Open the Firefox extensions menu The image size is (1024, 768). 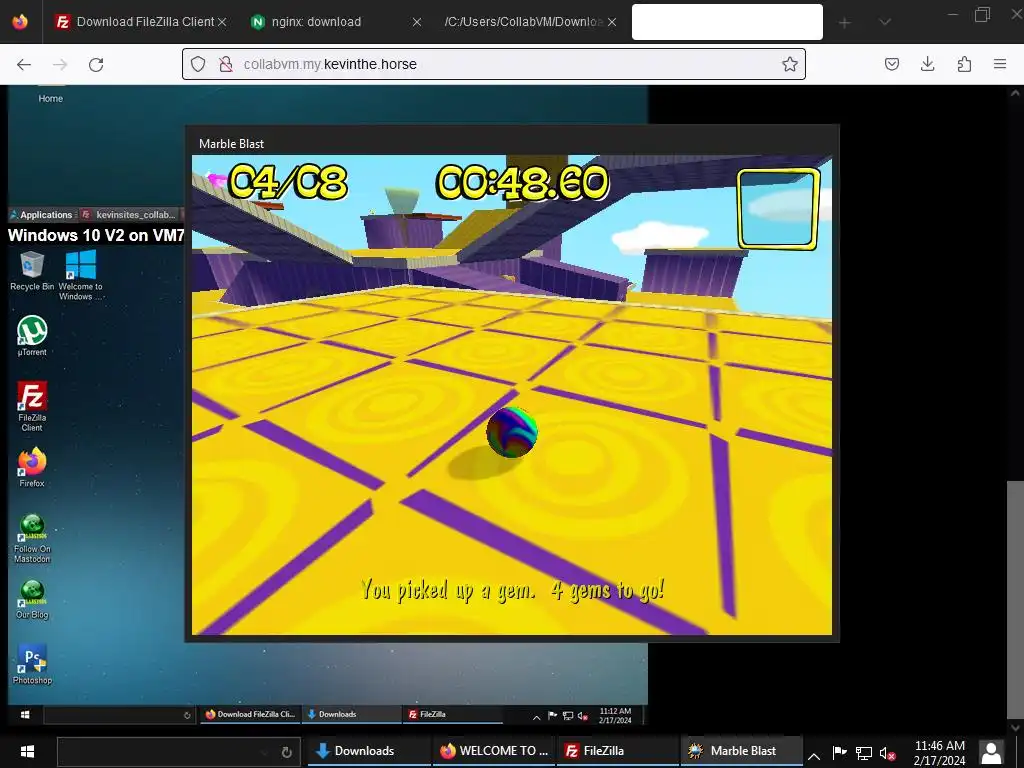tap(964, 64)
